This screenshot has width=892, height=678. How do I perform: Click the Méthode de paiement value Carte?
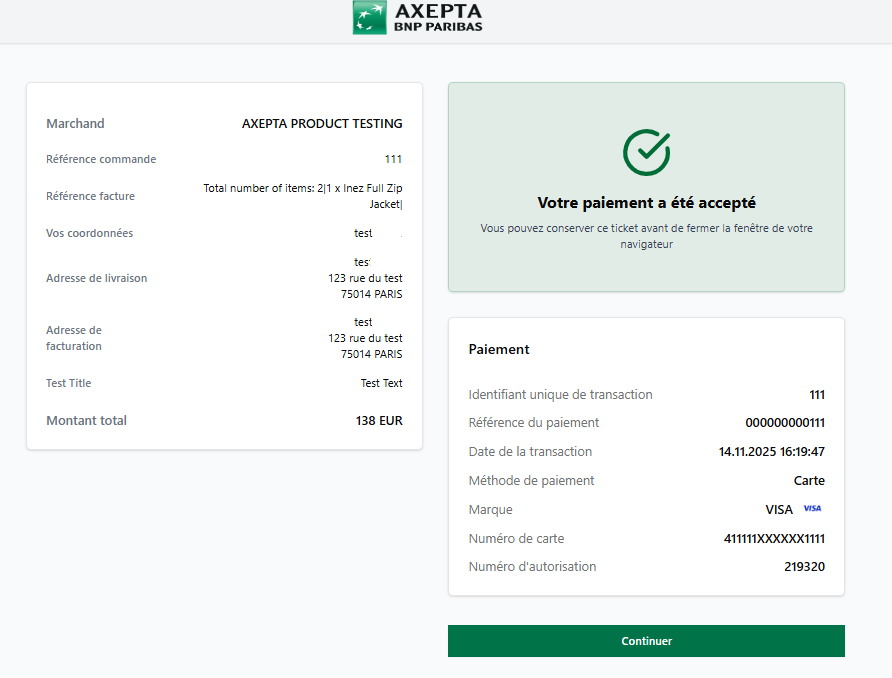point(809,481)
